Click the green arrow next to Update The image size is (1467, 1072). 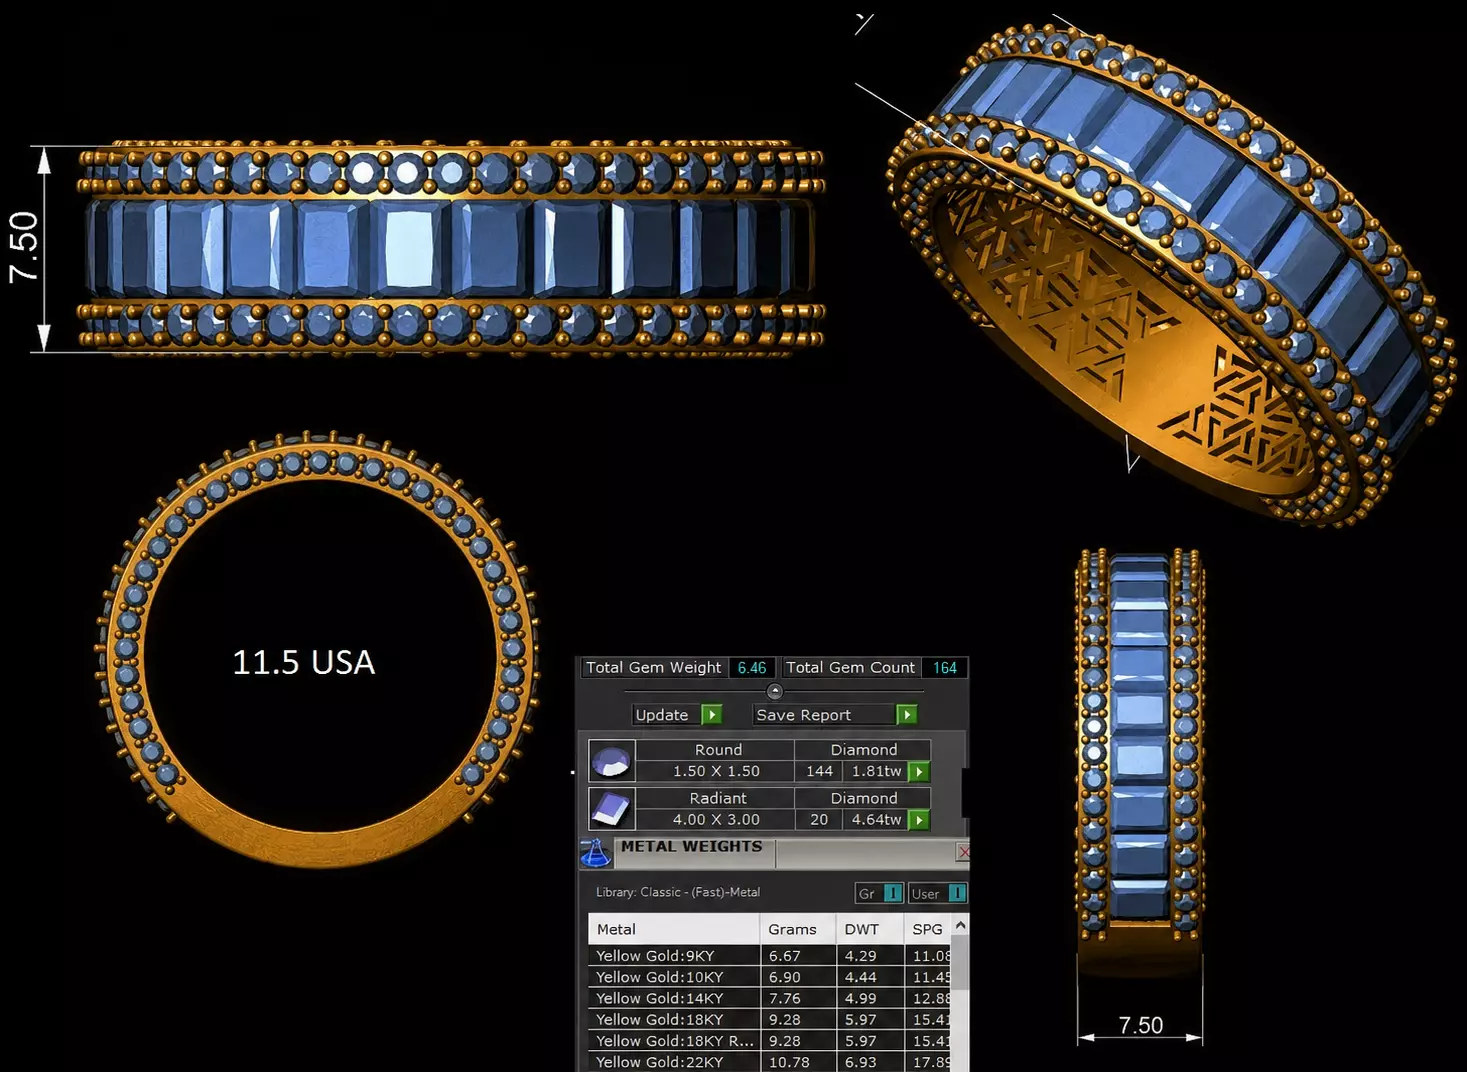(712, 715)
